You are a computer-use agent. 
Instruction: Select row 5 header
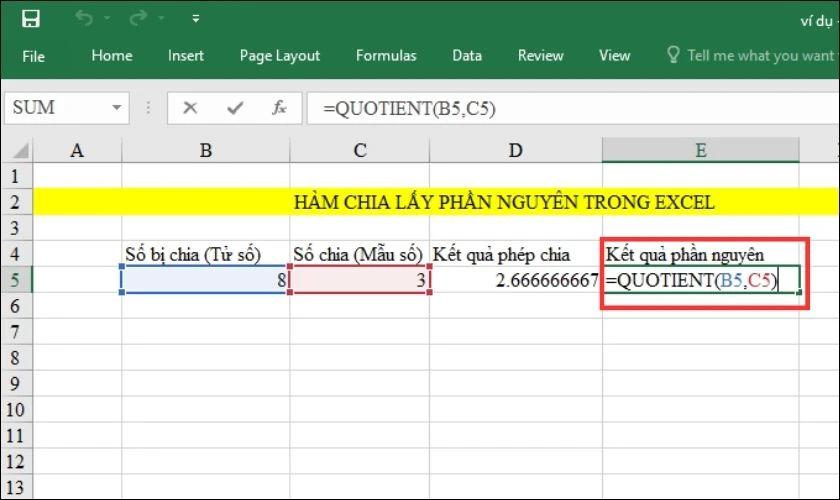[x=15, y=280]
